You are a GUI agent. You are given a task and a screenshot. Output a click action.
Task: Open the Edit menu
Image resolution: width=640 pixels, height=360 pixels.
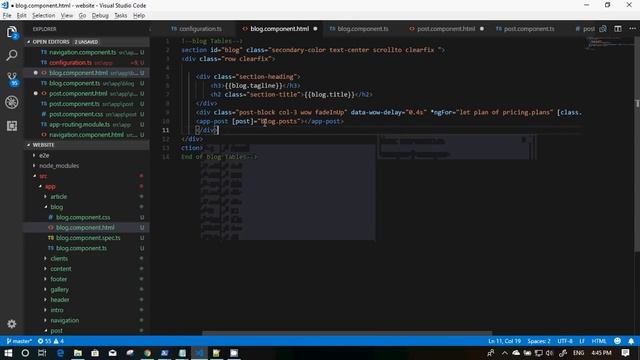(x=21, y=16)
